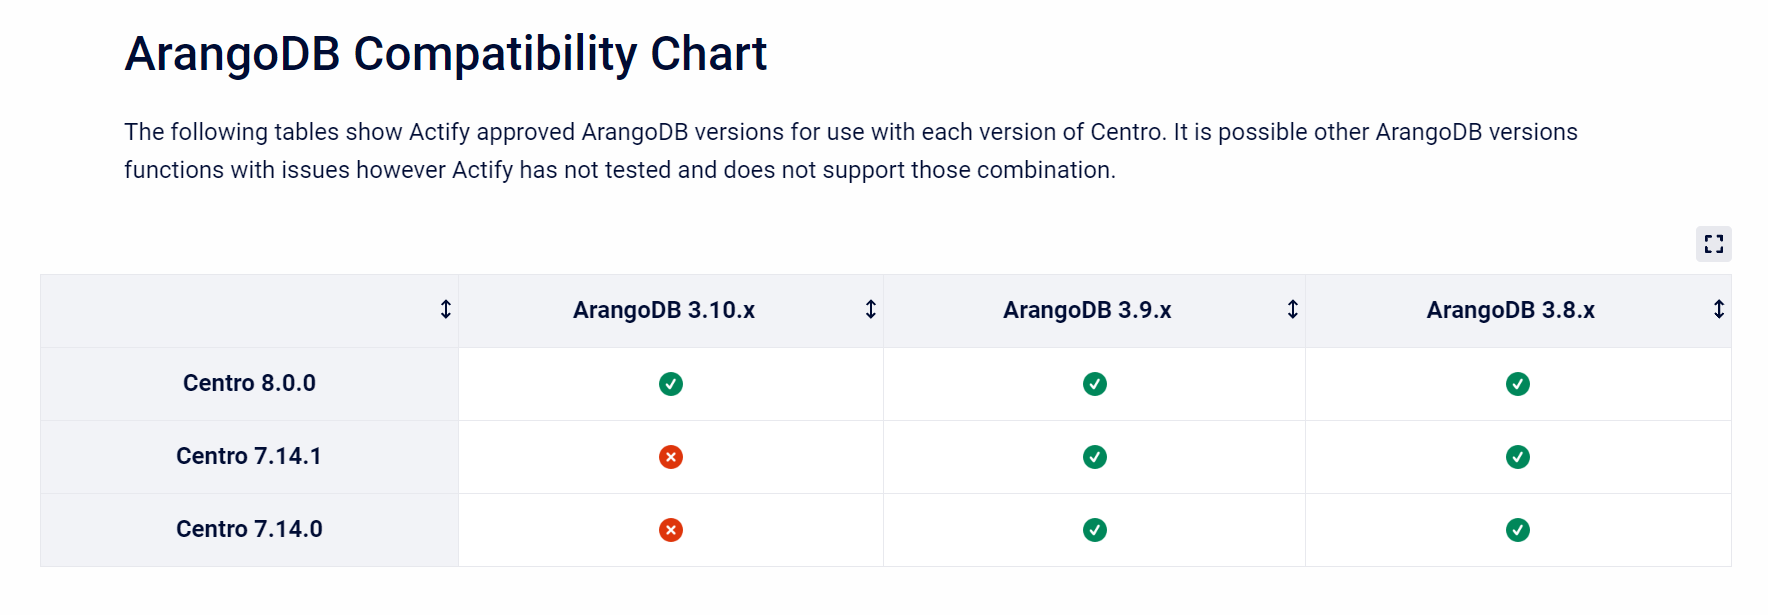
Task: Click red cross for Centro 7.14.1 ArangoDB 3.10.x
Action: point(671,457)
